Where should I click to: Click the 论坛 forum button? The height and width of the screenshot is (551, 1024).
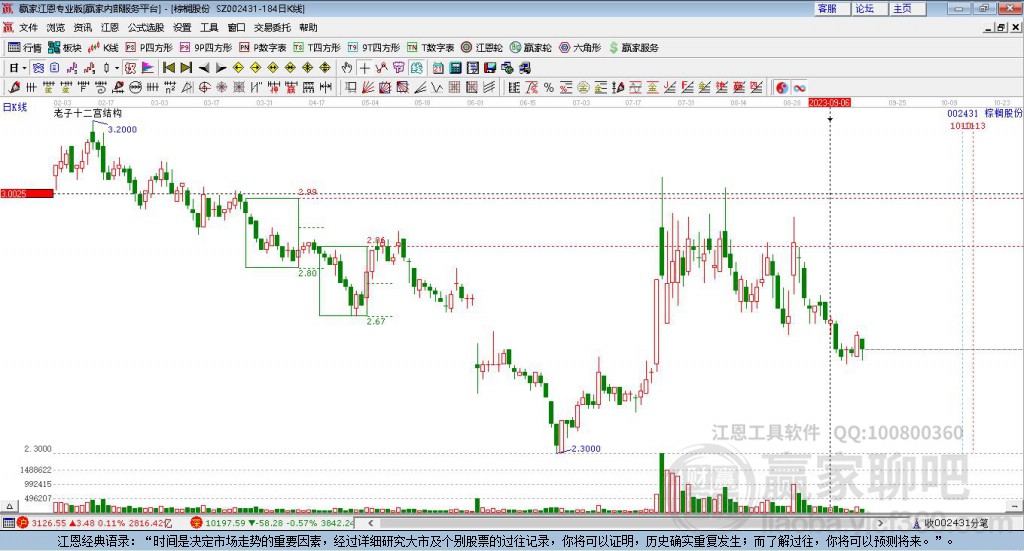pos(869,8)
